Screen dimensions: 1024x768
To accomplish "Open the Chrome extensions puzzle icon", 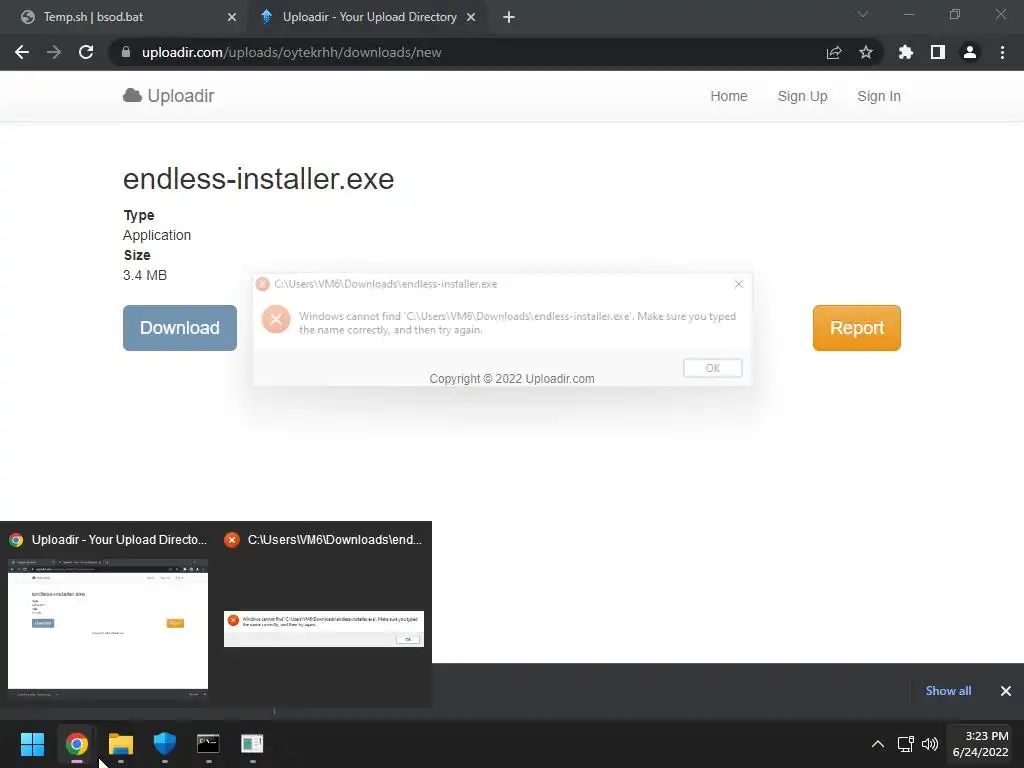I will point(906,52).
